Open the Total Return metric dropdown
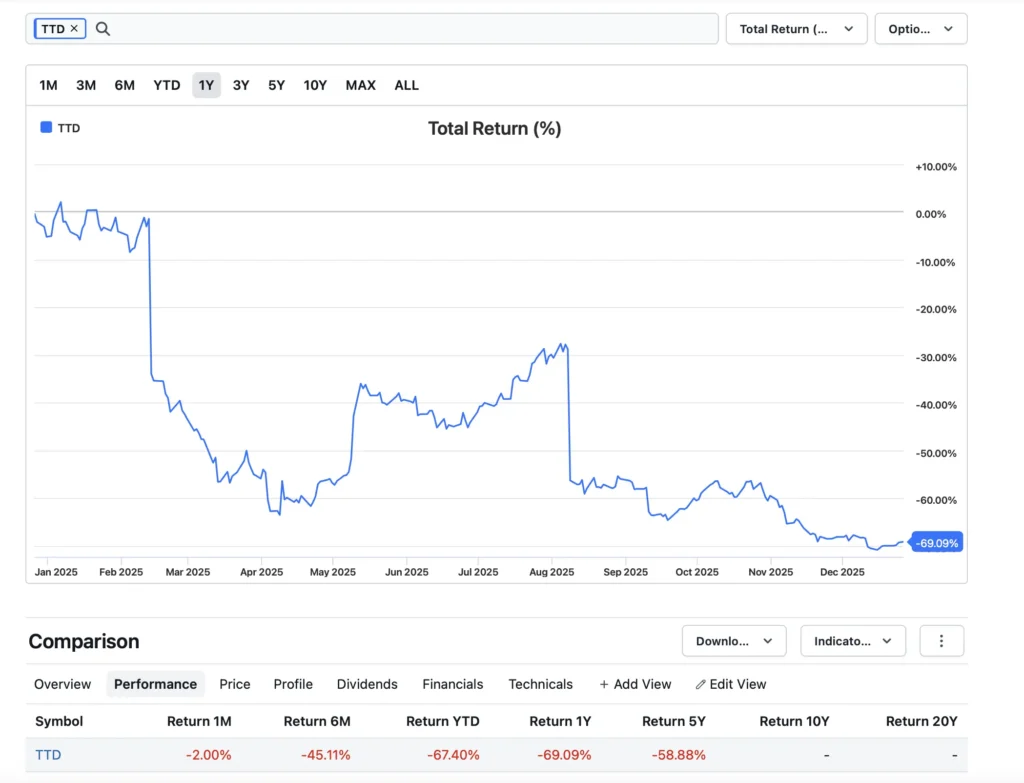This screenshot has width=1024, height=783. (795, 29)
